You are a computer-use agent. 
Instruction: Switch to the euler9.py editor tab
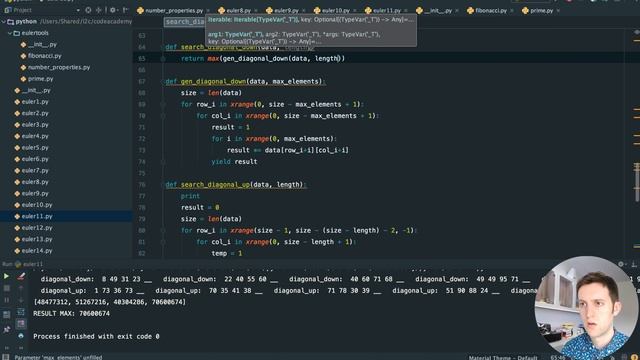click(287, 11)
